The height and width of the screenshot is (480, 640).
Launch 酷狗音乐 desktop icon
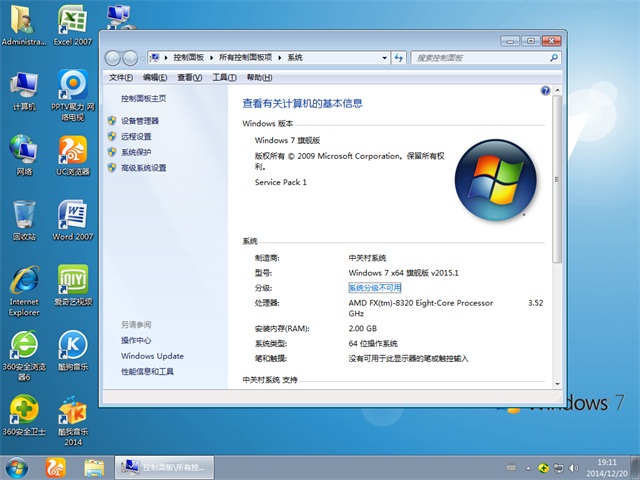[73, 350]
